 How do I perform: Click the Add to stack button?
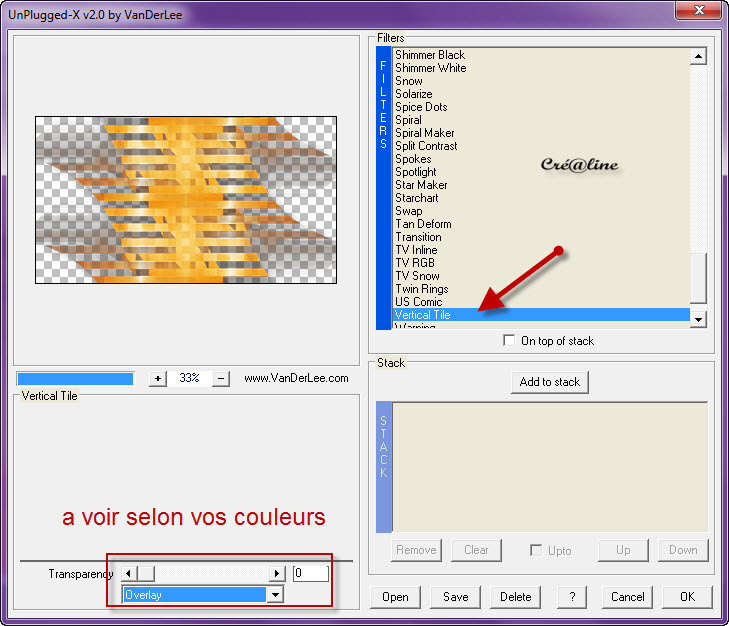pyautogui.click(x=549, y=382)
